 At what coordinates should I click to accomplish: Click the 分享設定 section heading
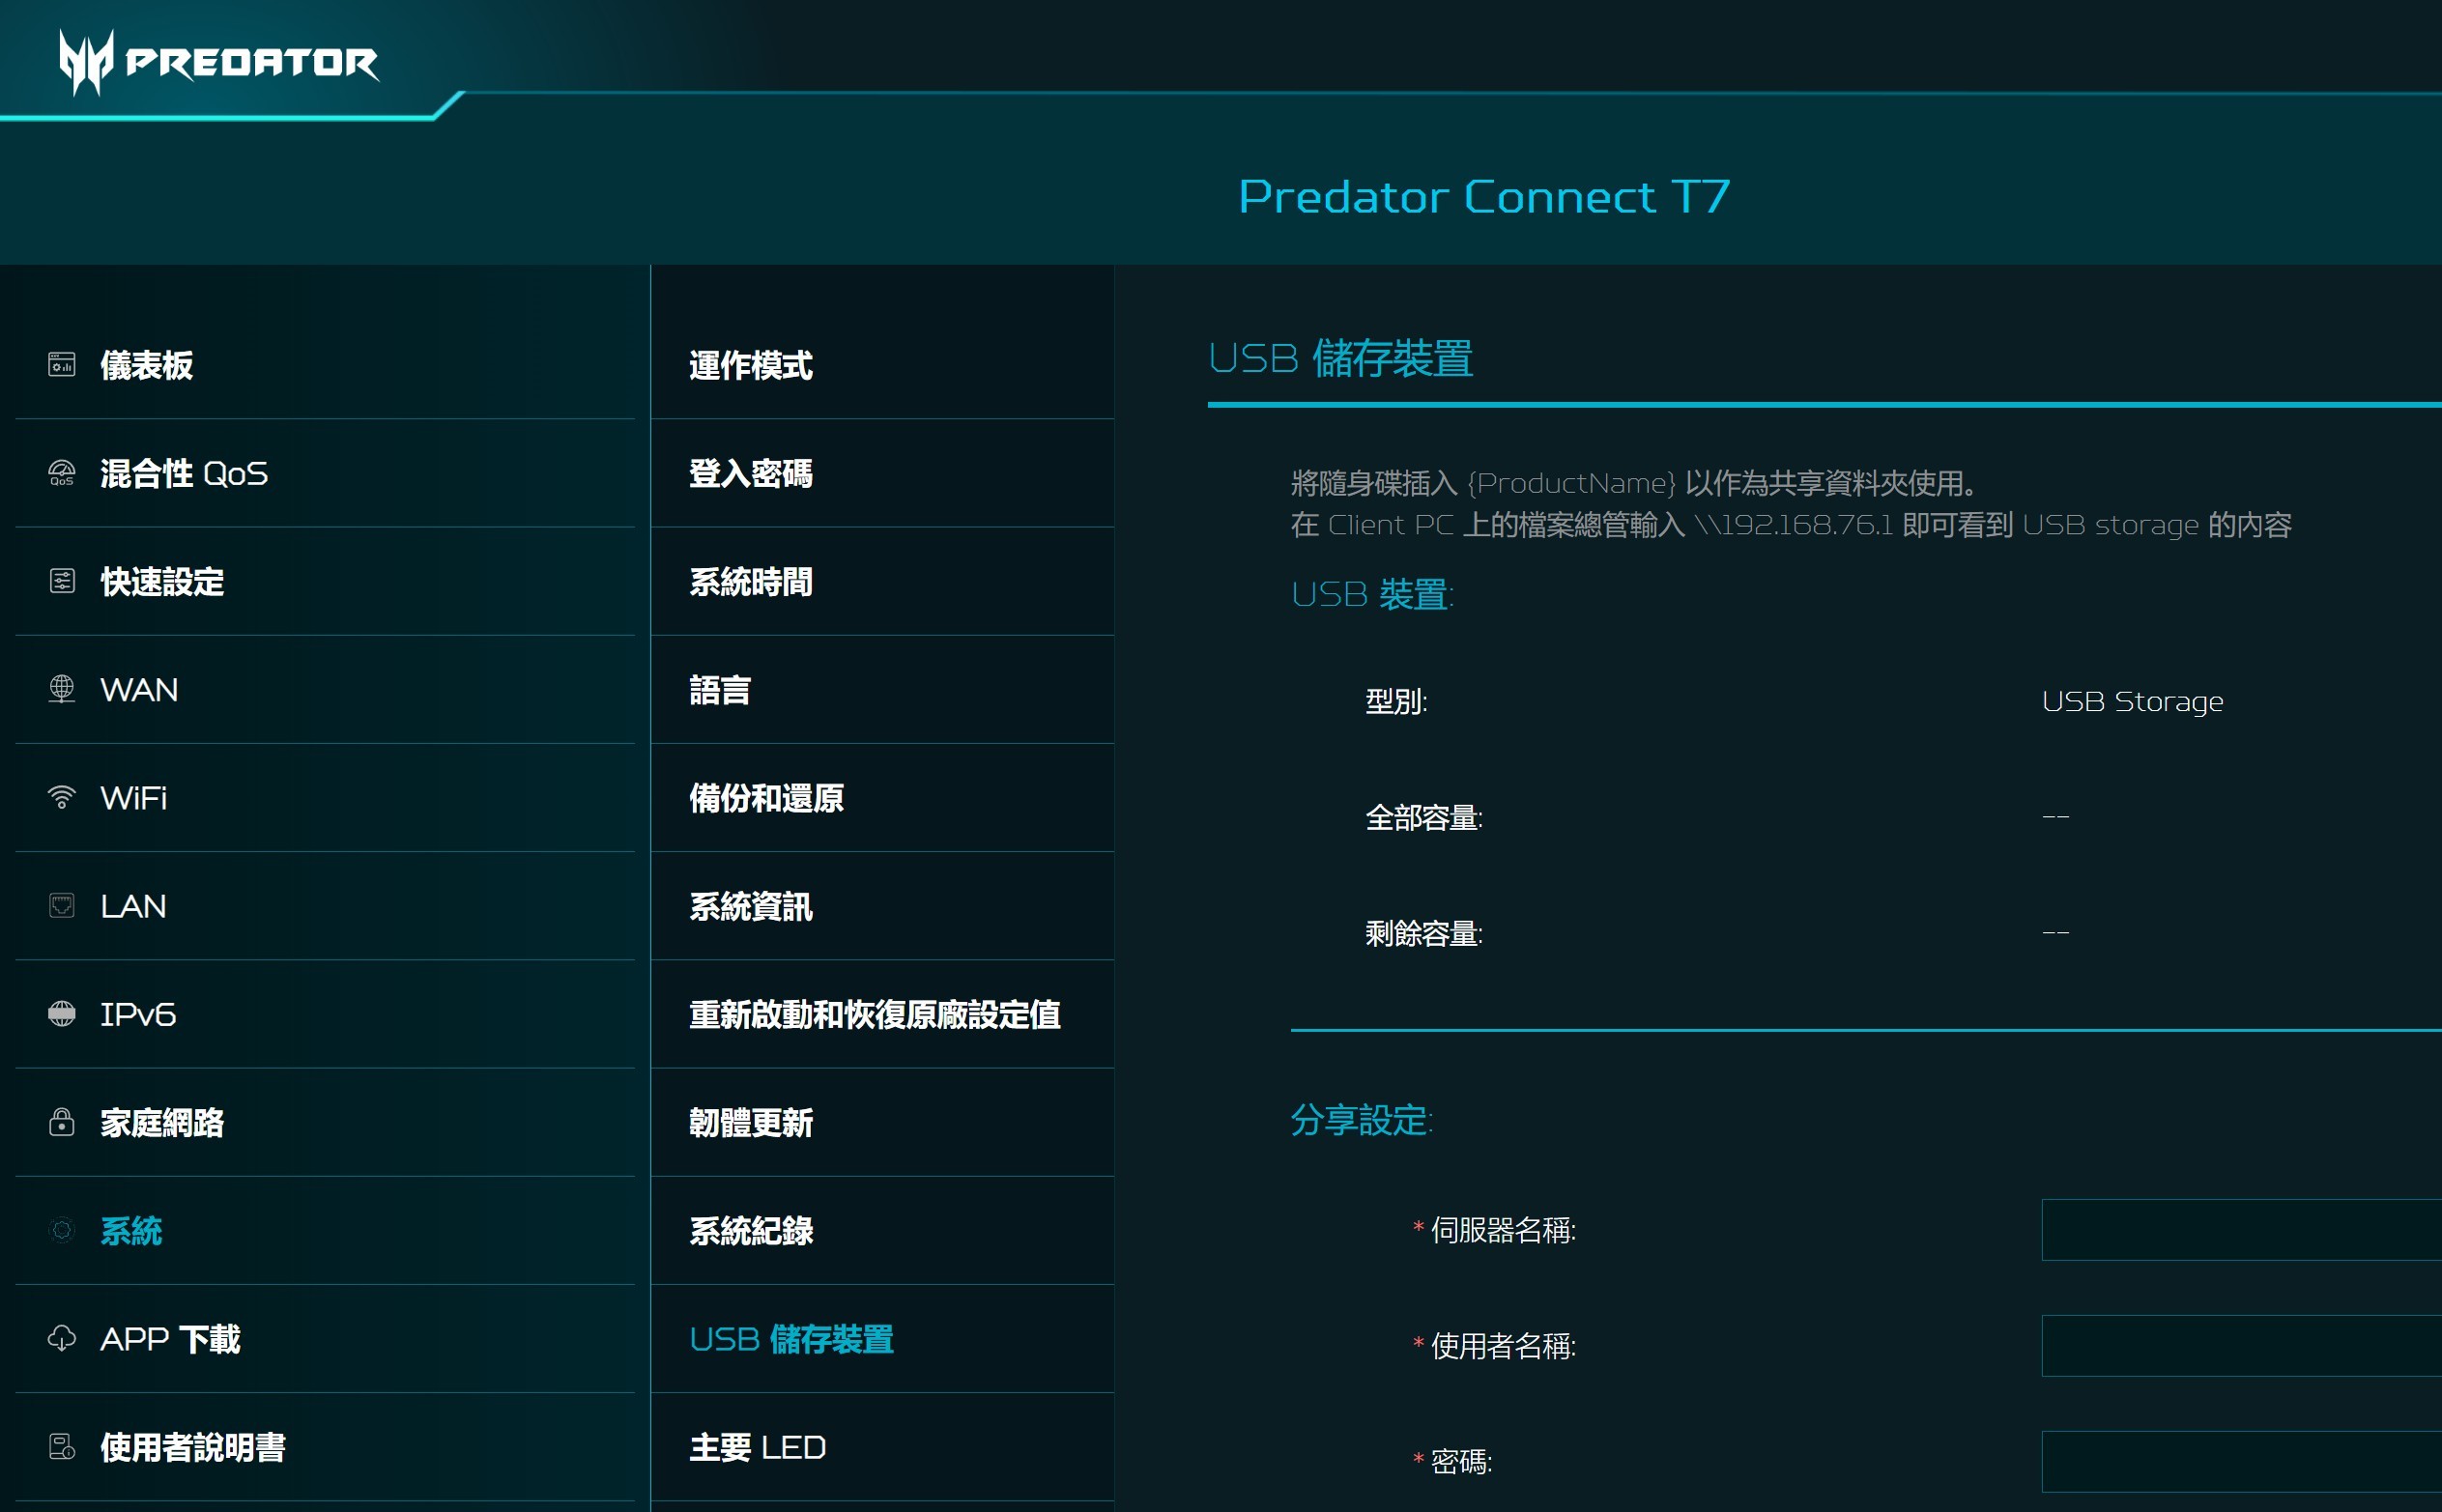pyautogui.click(x=1361, y=1120)
